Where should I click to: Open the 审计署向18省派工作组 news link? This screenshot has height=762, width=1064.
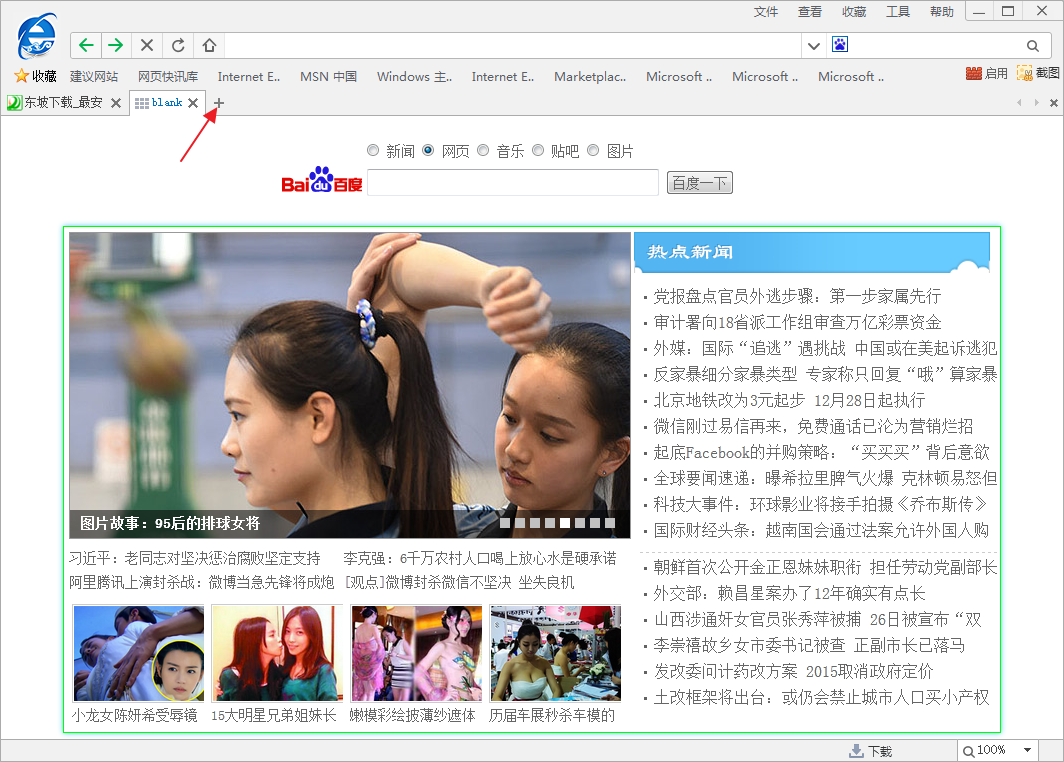pyautogui.click(x=797, y=322)
